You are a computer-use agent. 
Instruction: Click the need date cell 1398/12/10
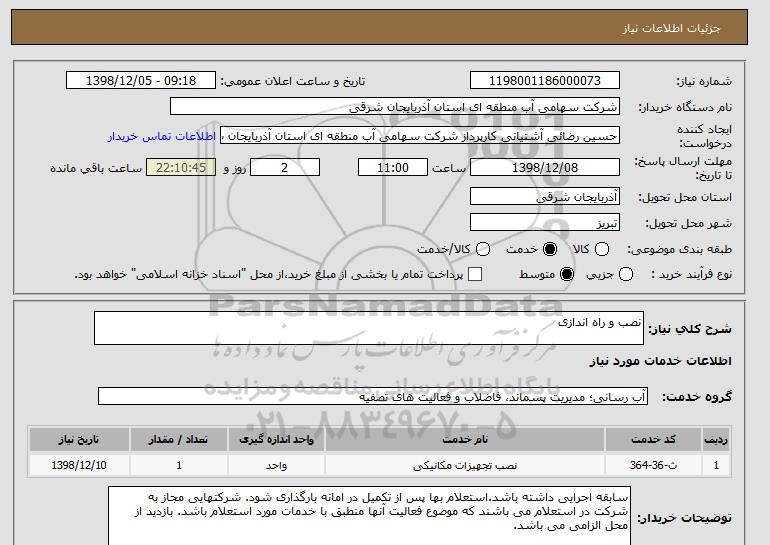[79, 465]
